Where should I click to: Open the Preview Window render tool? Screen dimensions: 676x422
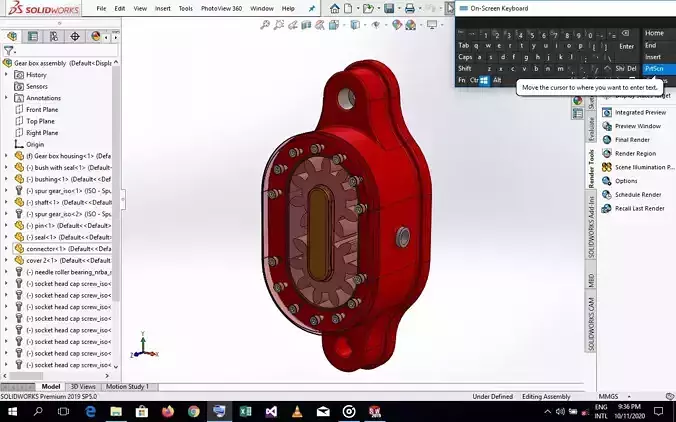pos(632,126)
